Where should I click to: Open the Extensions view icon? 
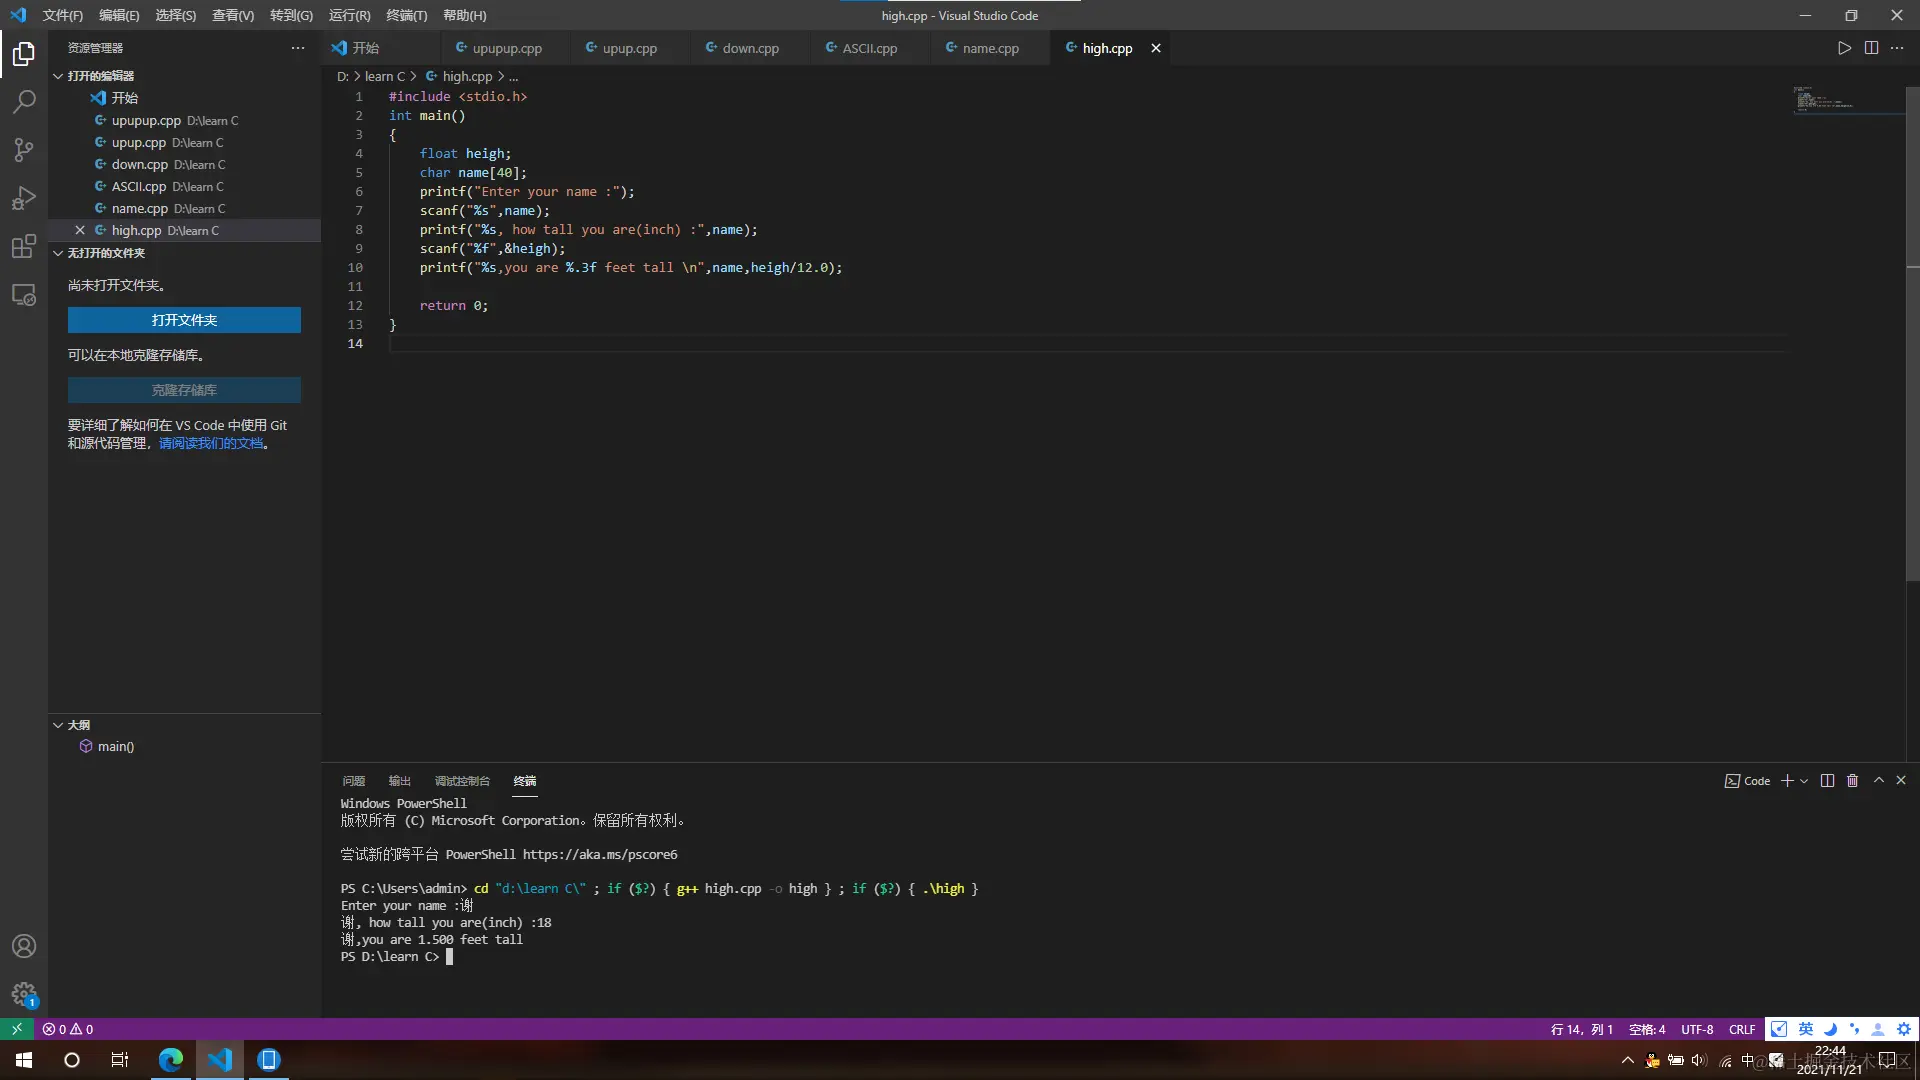click(x=24, y=247)
